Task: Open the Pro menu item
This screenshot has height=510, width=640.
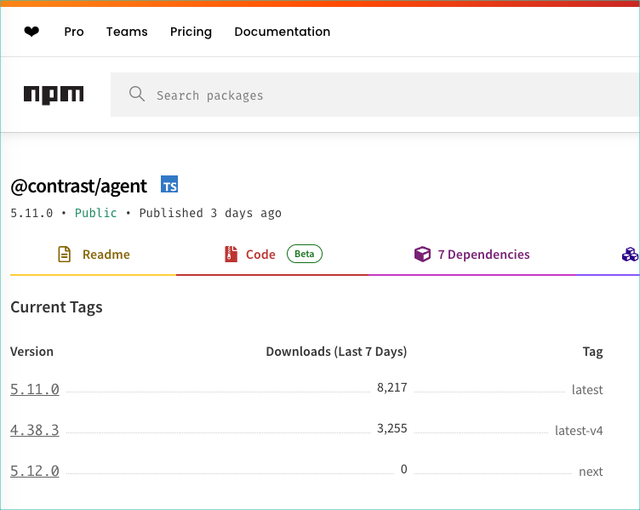Action: tap(74, 32)
